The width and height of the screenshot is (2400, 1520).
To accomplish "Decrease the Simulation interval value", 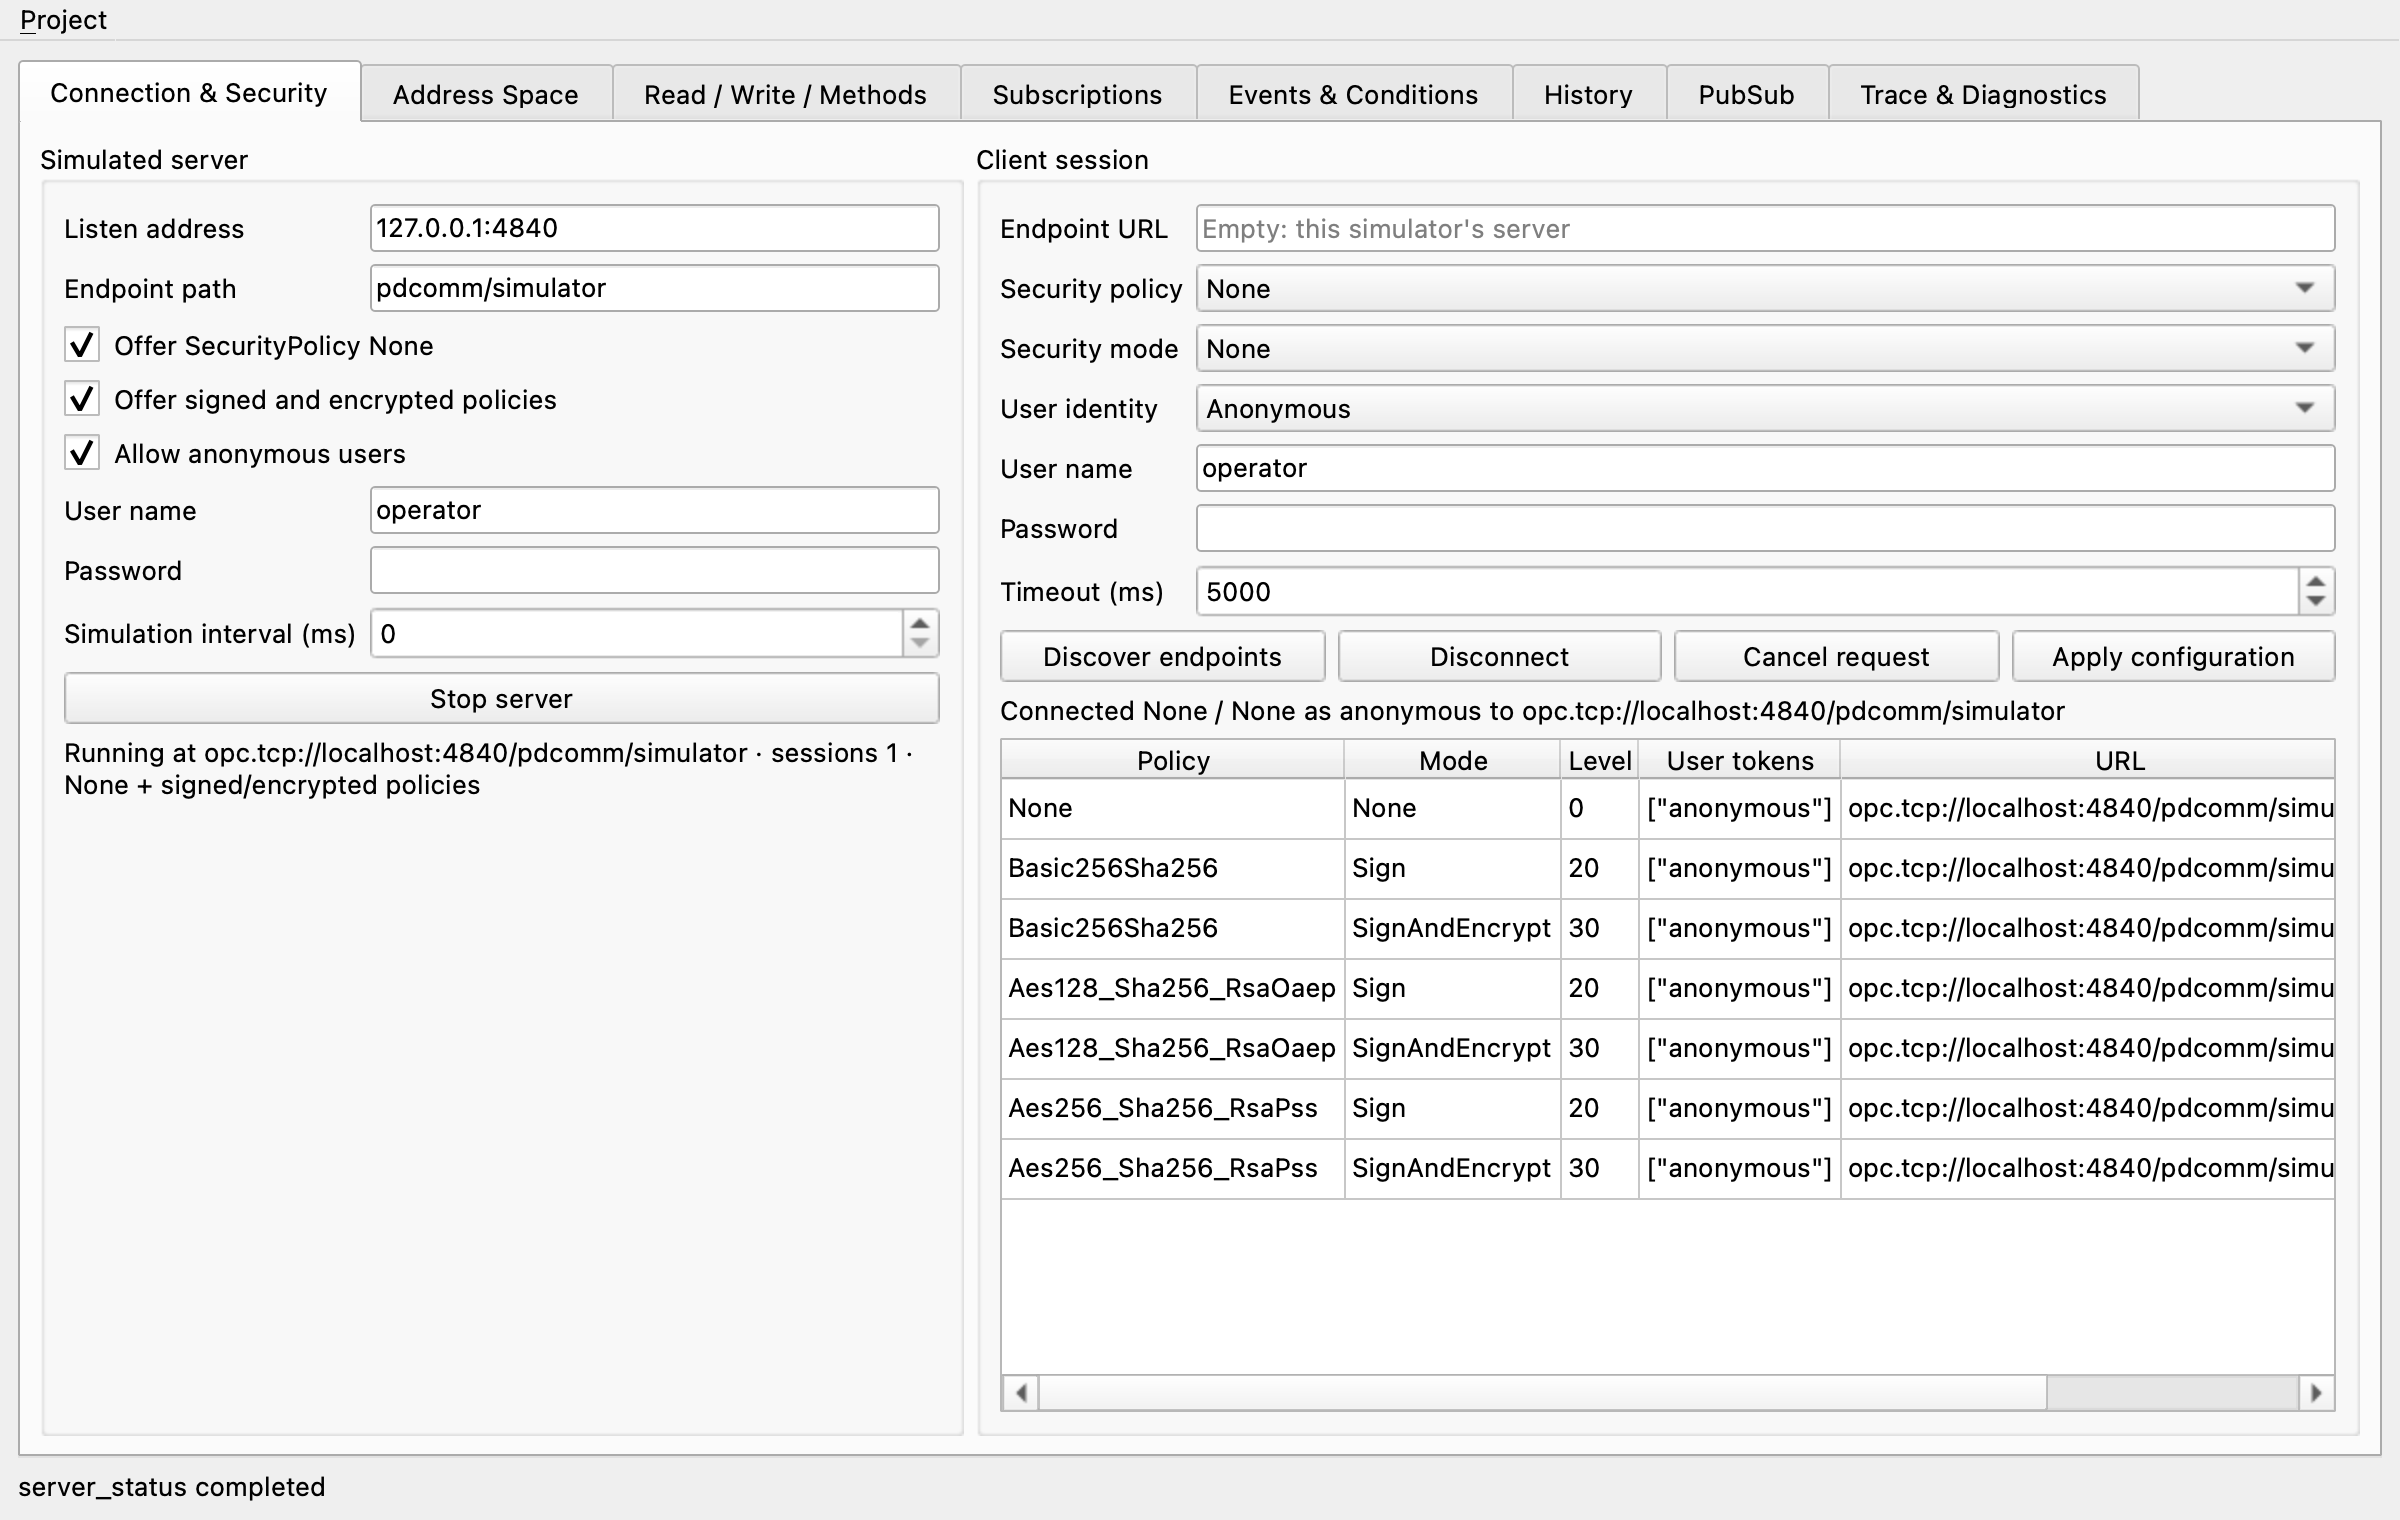I will pos(920,644).
